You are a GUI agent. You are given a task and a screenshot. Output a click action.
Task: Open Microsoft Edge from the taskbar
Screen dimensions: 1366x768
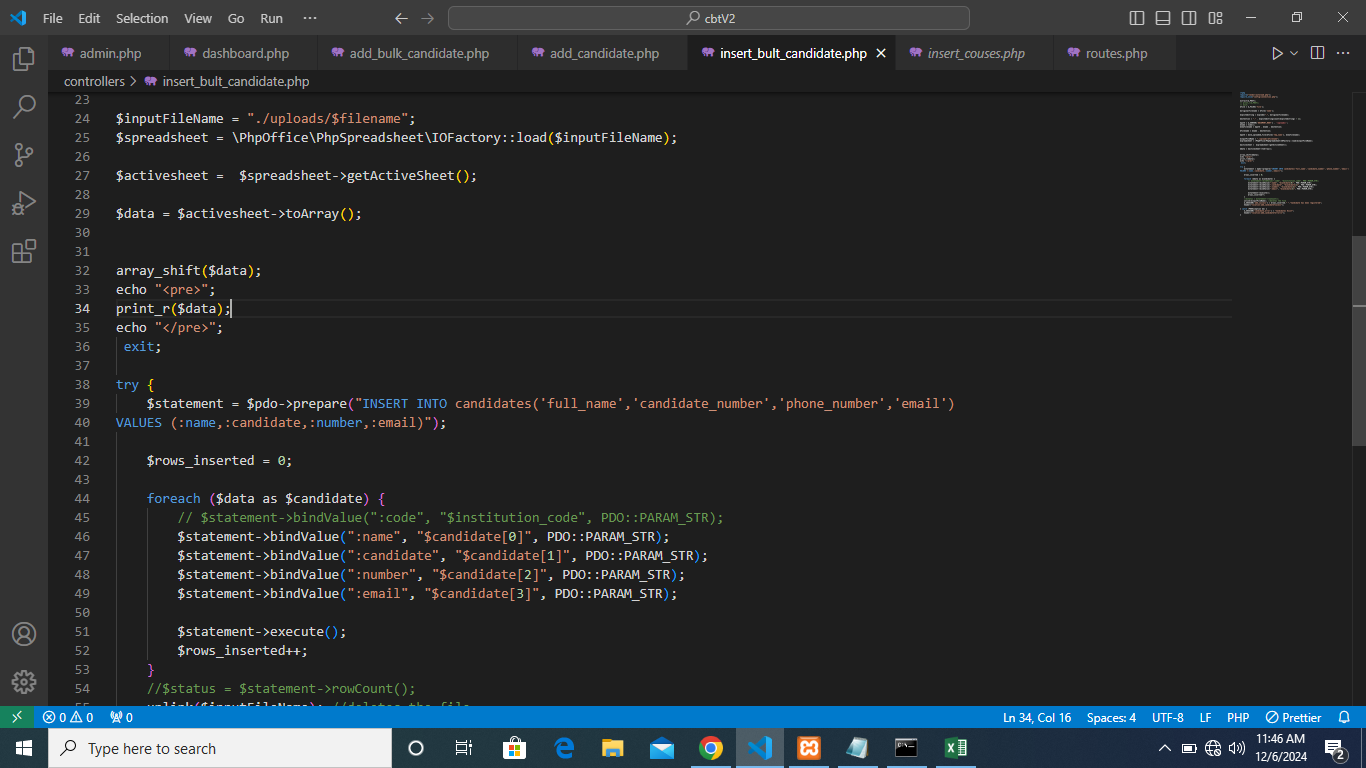point(564,748)
